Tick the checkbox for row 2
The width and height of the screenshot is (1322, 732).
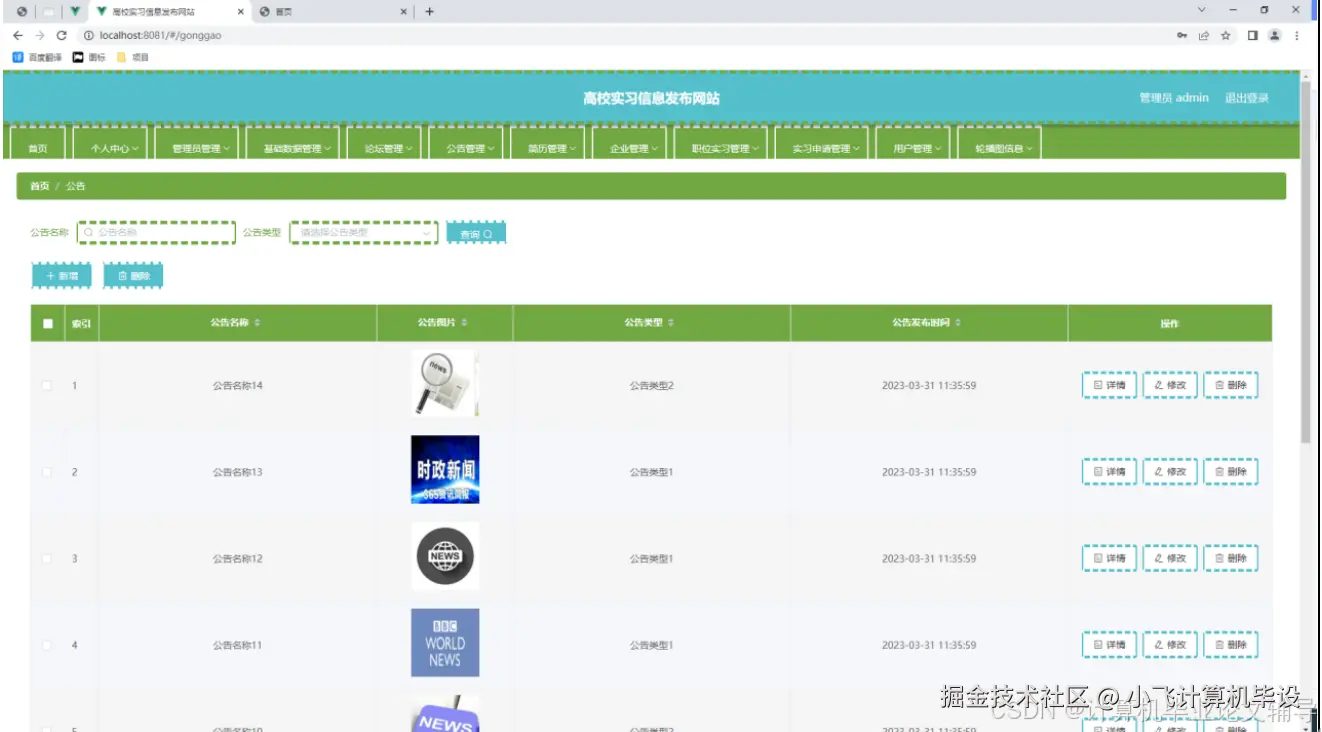pyautogui.click(x=47, y=472)
